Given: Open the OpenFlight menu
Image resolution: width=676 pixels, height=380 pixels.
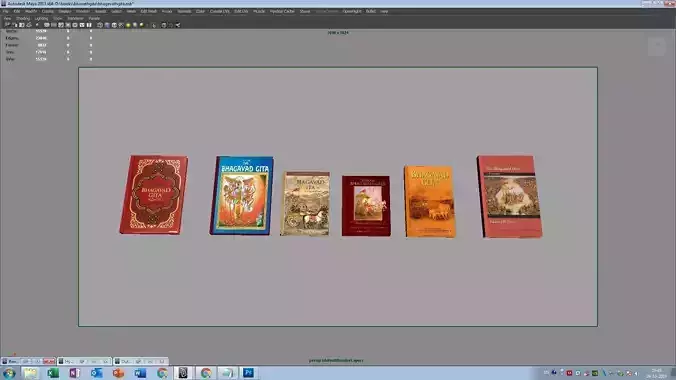Looking at the screenshot, I should tap(352, 12).
